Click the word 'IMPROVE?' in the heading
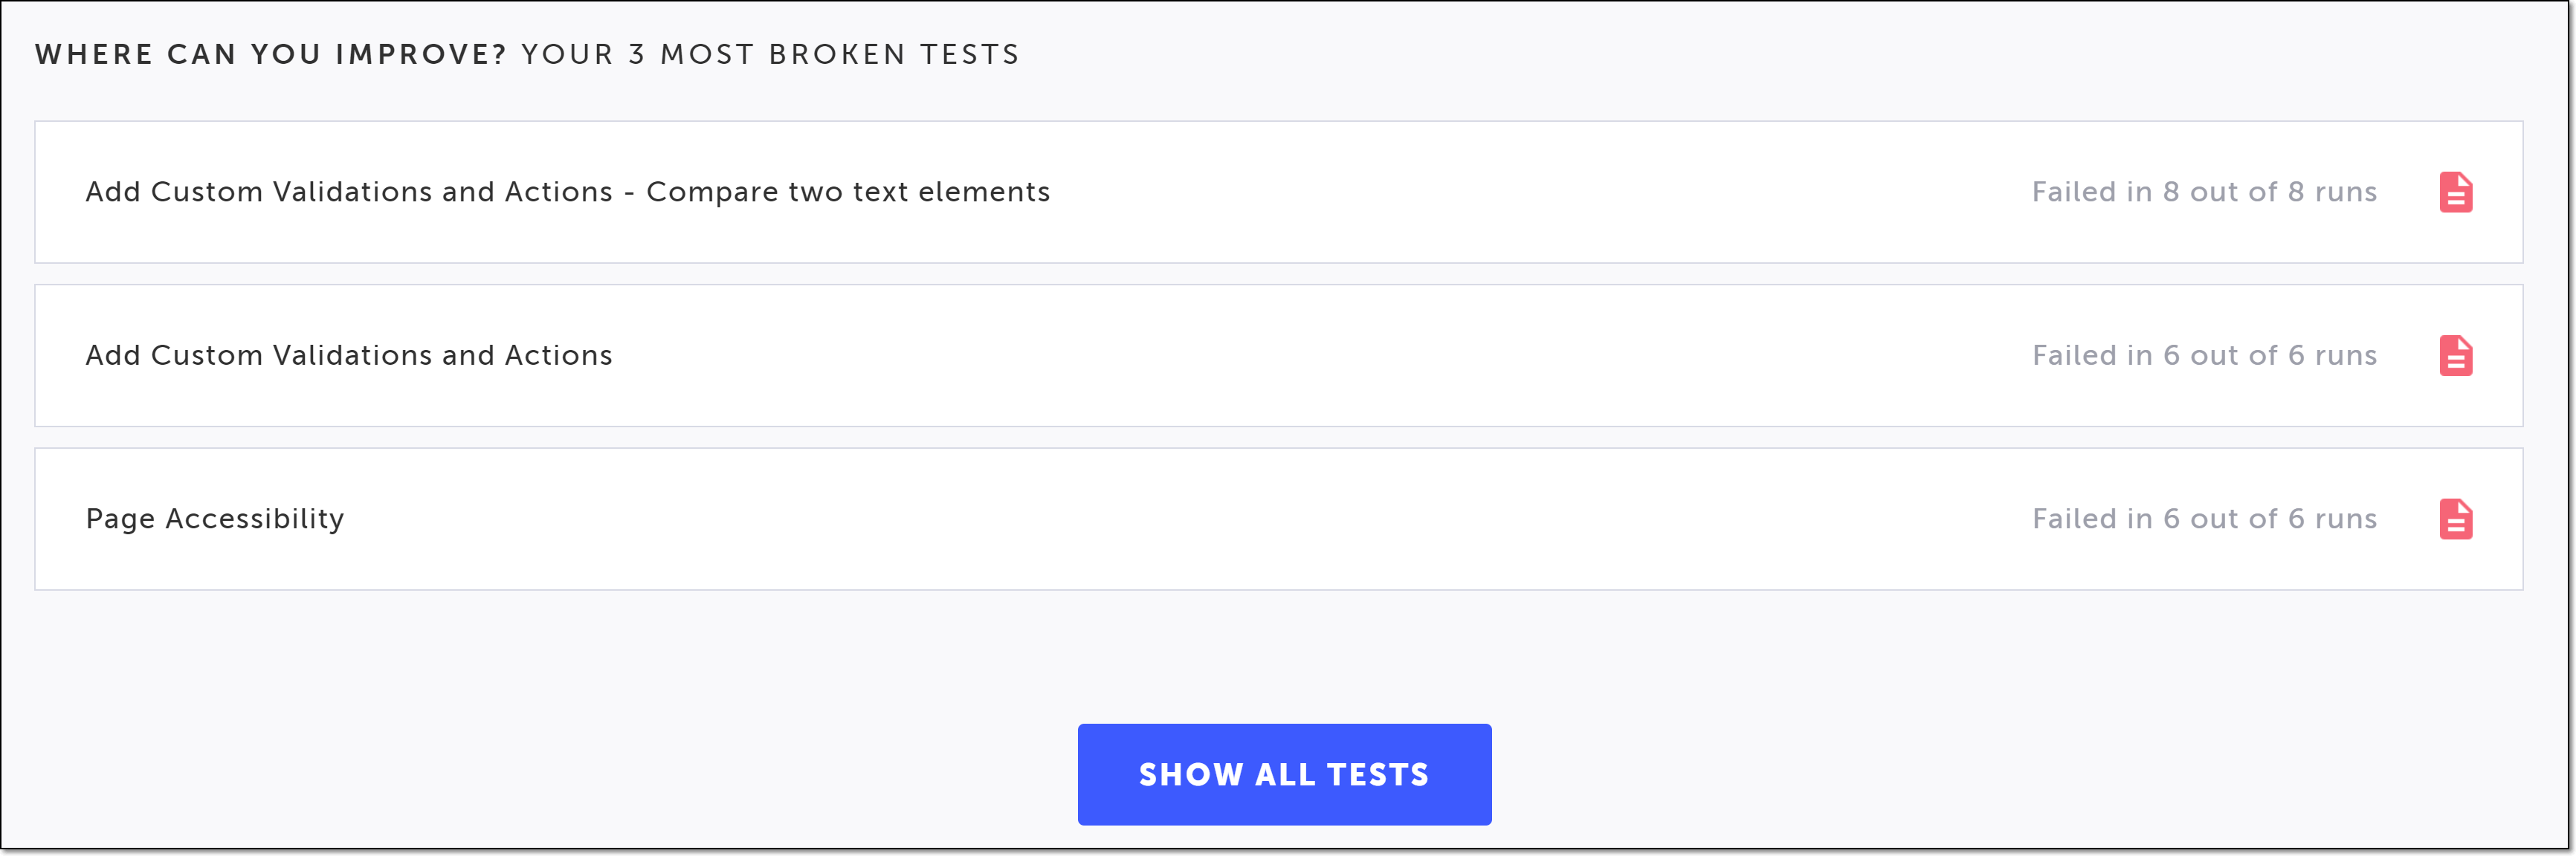This screenshot has height=856, width=2576. point(421,54)
